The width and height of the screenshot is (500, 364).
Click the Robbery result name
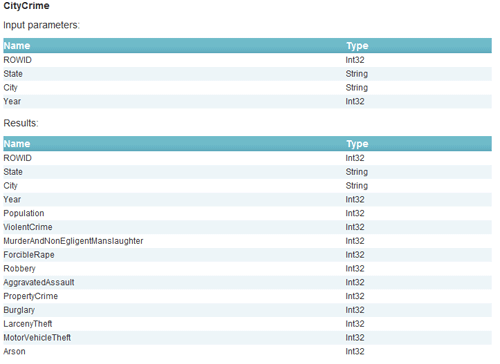(19, 269)
